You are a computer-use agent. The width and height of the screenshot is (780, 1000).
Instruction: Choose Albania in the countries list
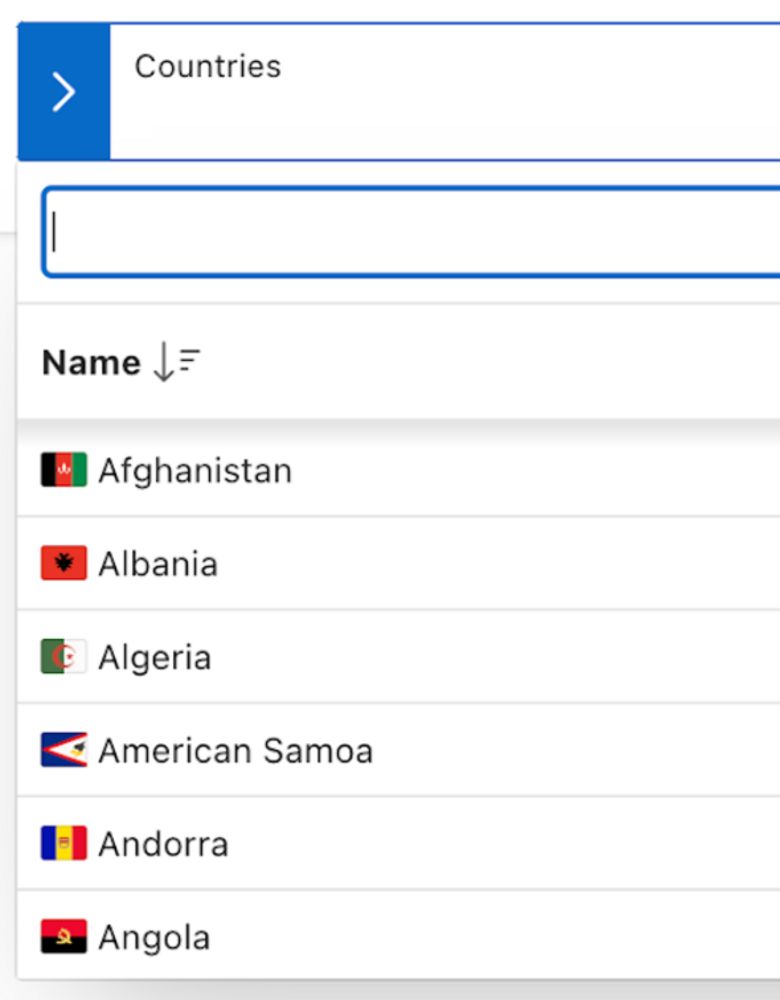coord(399,563)
